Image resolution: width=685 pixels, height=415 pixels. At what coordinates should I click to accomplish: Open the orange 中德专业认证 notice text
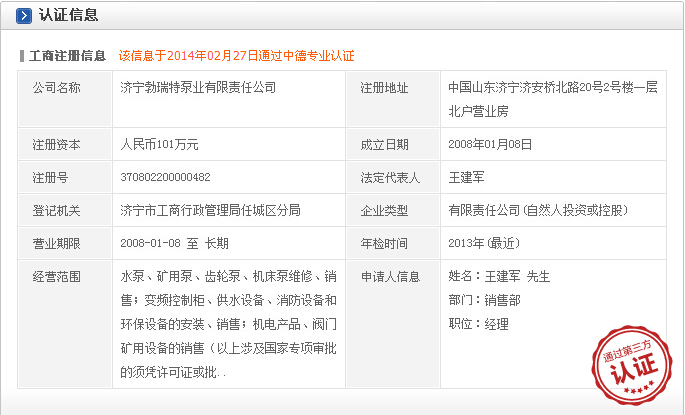(x=236, y=56)
